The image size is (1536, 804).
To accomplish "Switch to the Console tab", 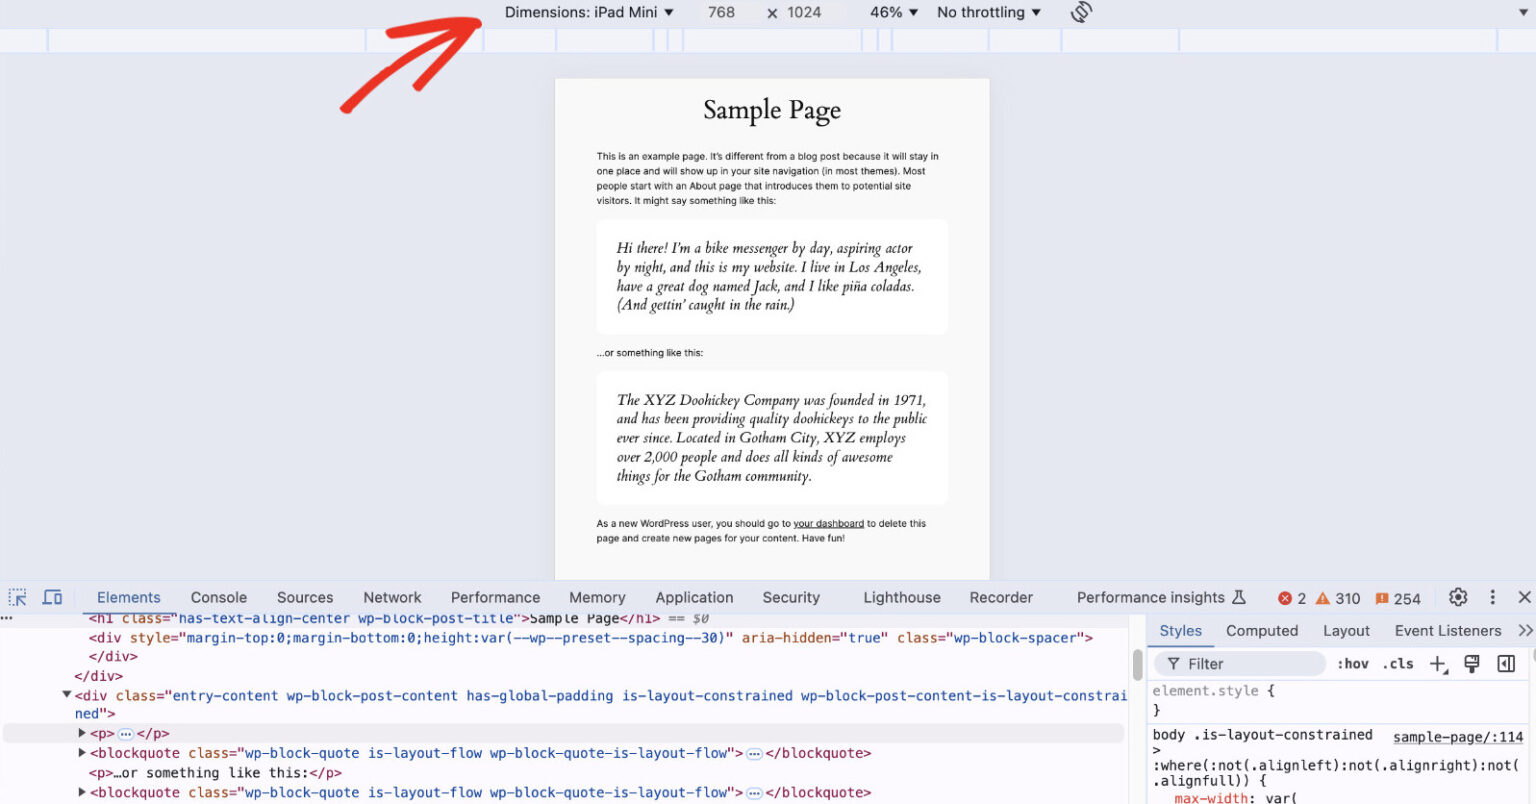I will click(218, 597).
